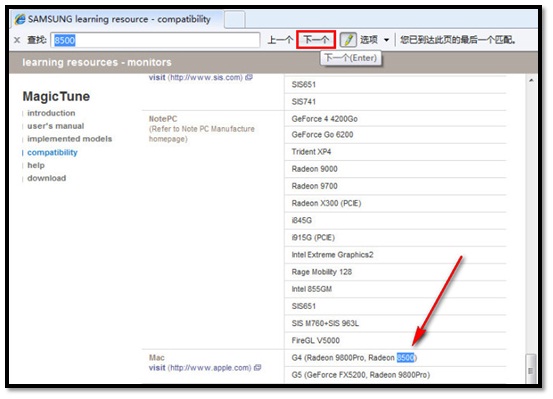The image size is (553, 399).
Task: Click the NotePC category label
Action: pyautogui.click(x=163, y=119)
